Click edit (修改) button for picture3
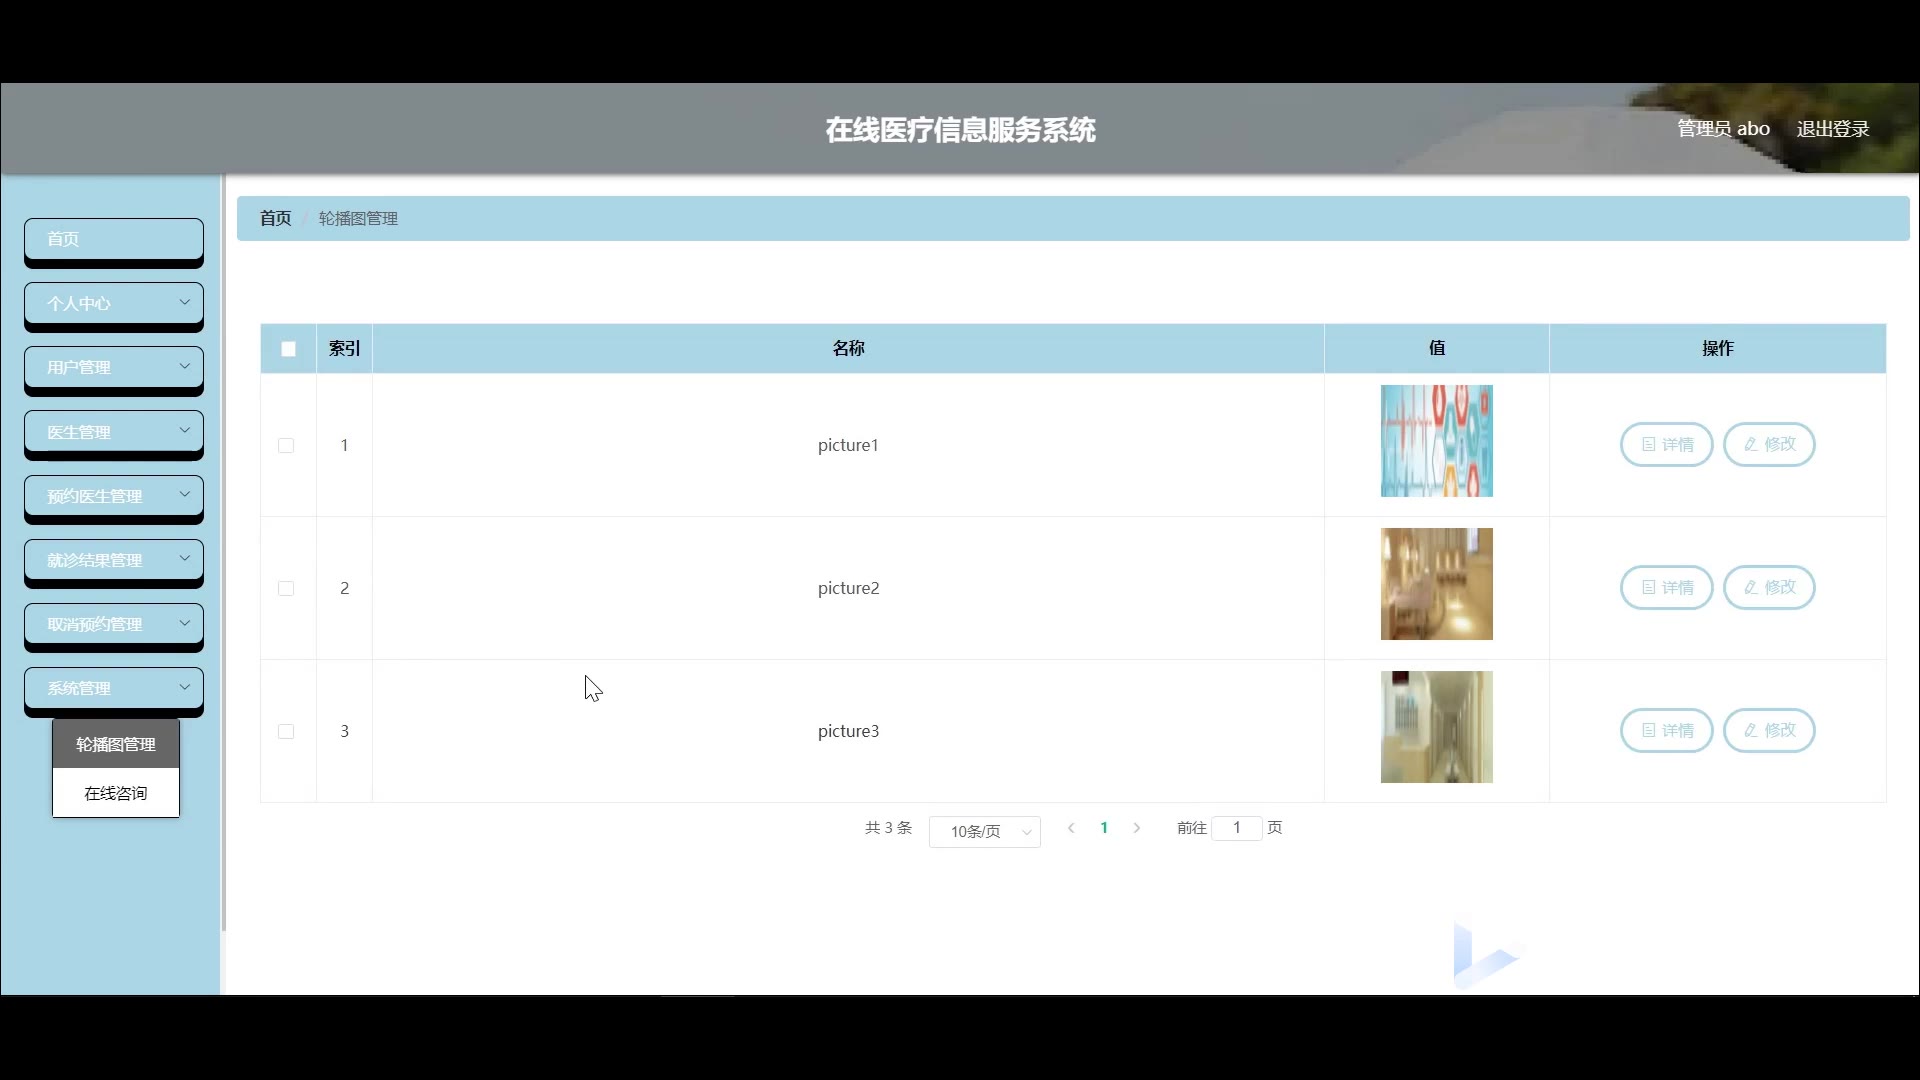 pos(1769,730)
